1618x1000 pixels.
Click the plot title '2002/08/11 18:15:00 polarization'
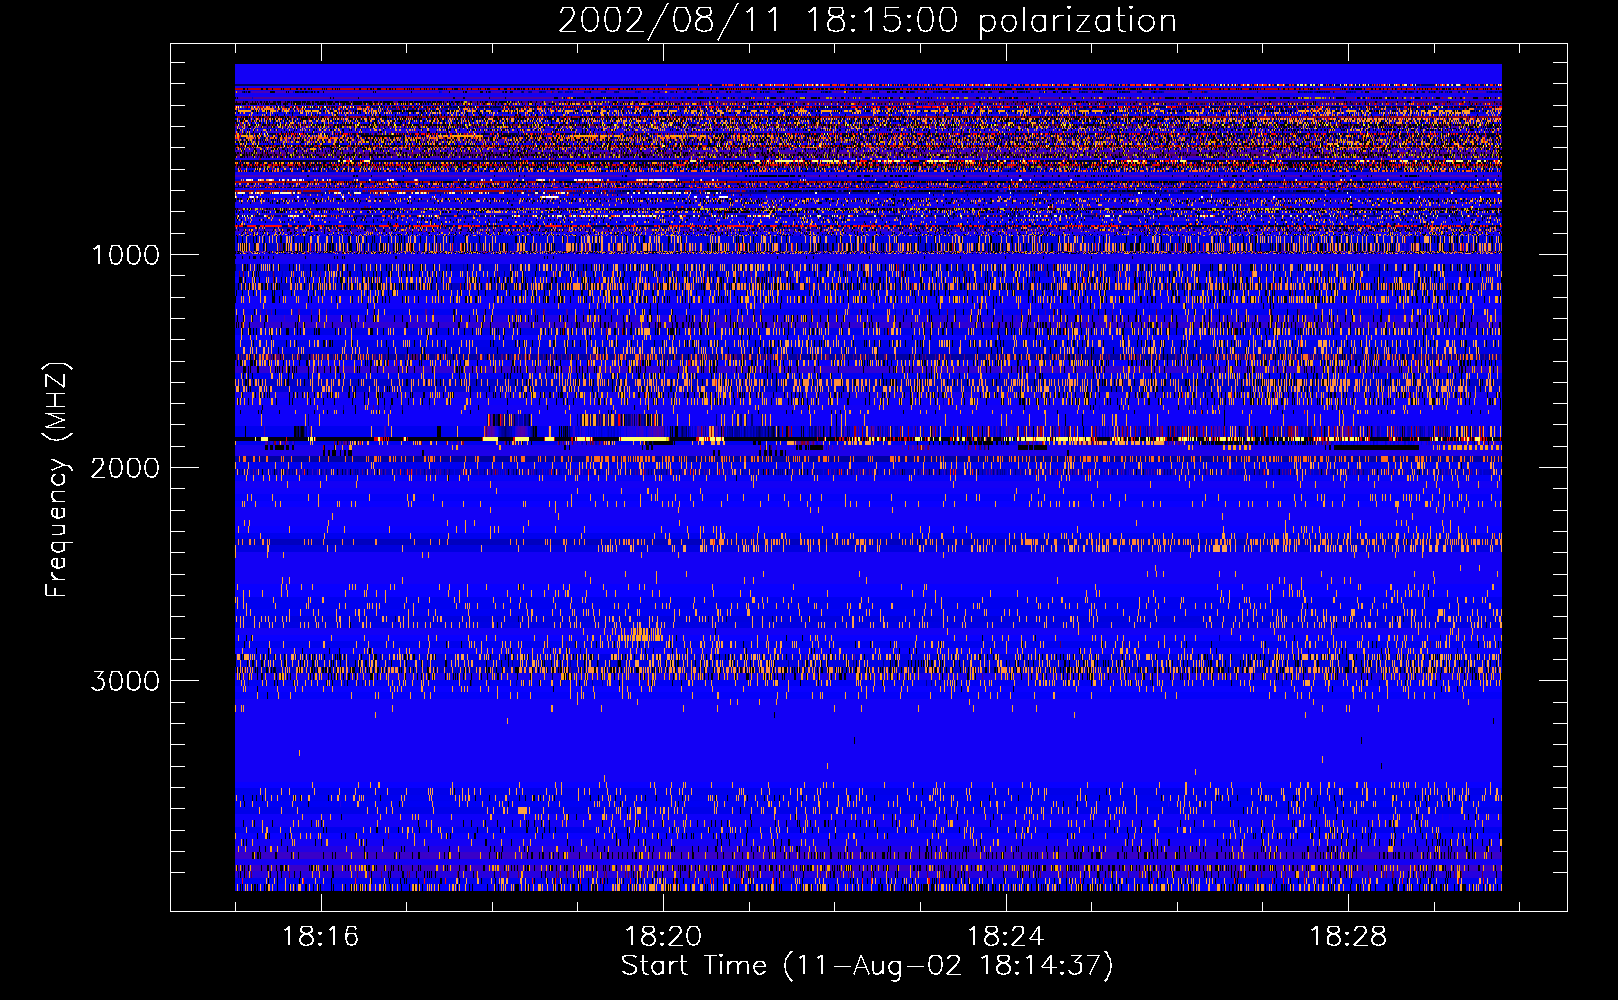(867, 21)
